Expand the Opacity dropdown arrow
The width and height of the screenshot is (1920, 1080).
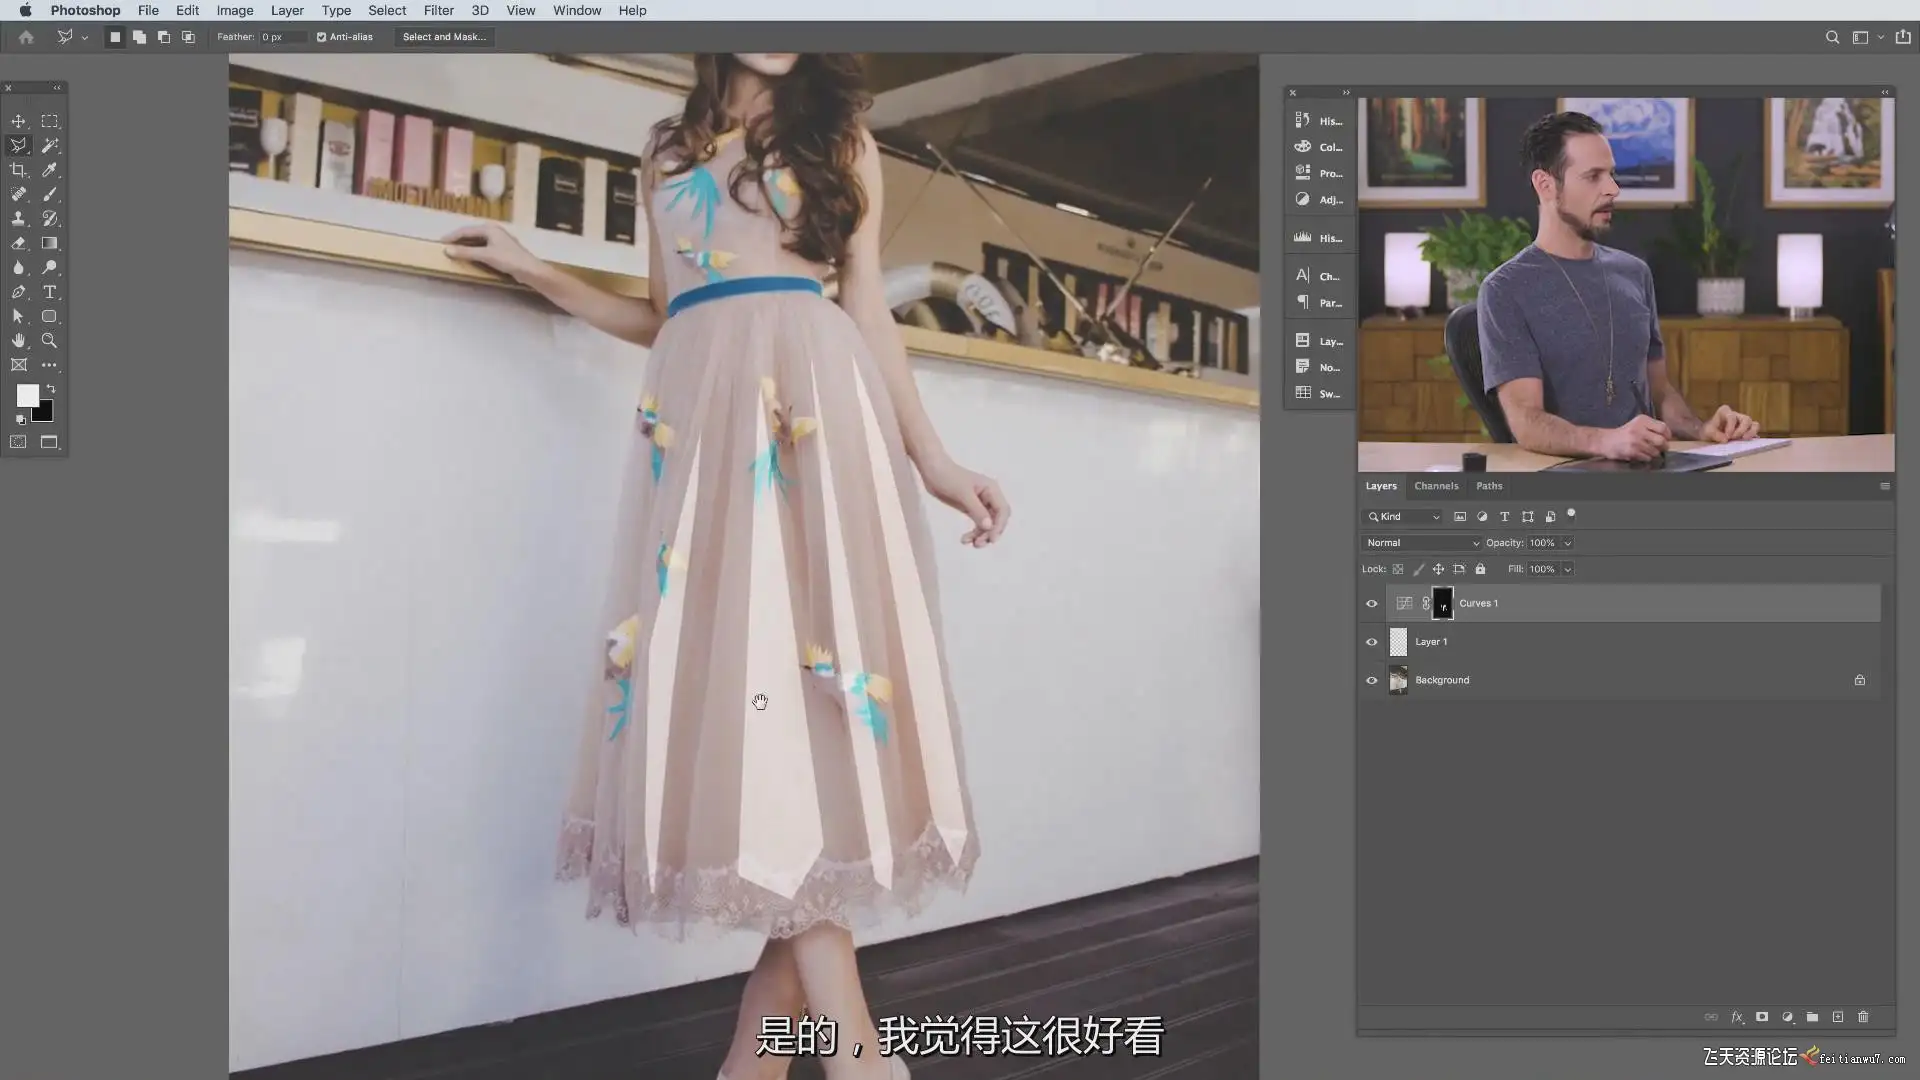[1567, 543]
